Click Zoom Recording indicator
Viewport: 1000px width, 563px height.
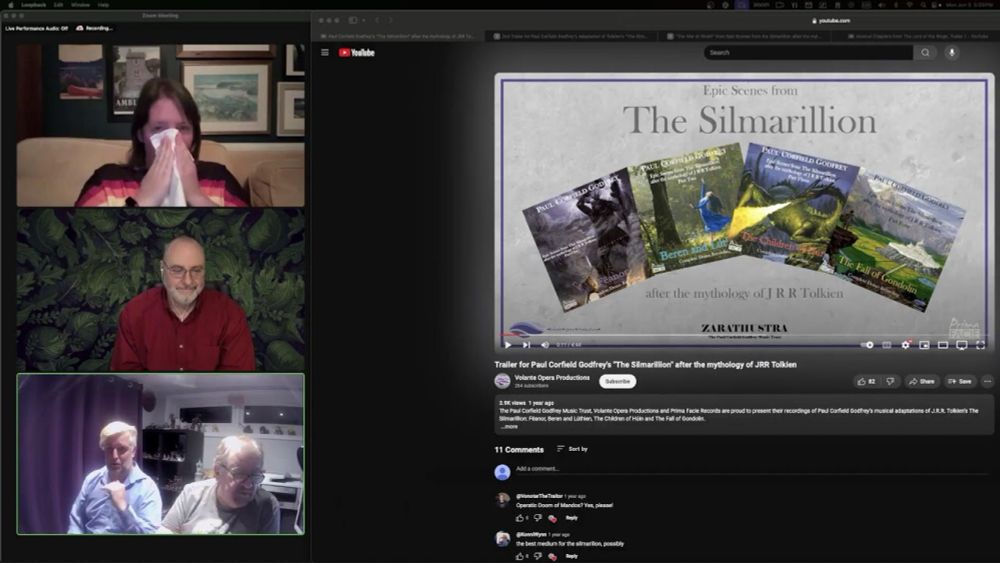click(94, 28)
